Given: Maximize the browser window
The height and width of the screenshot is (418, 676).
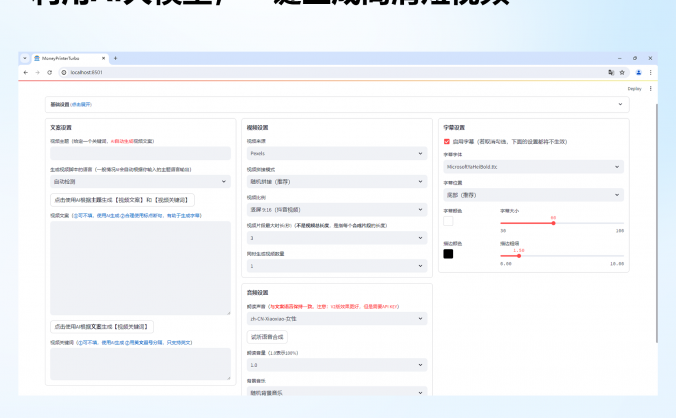Looking at the screenshot, I should click(635, 58).
